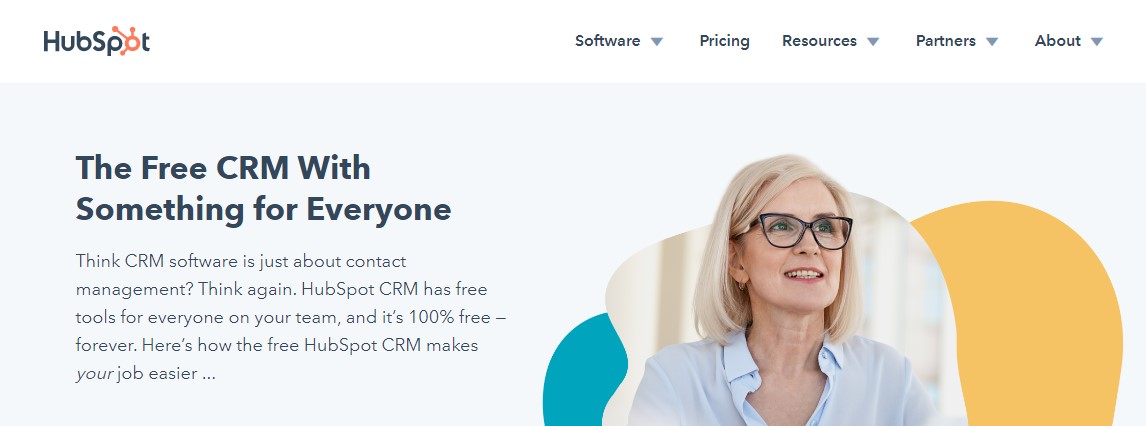1146x426 pixels.
Task: Open the Partners menu
Action: [x=946, y=41]
